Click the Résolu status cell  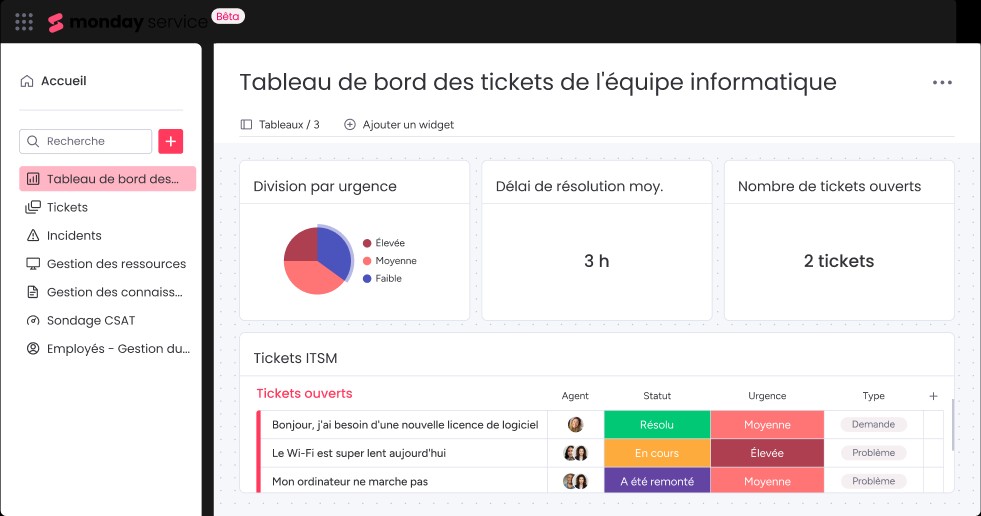click(656, 425)
